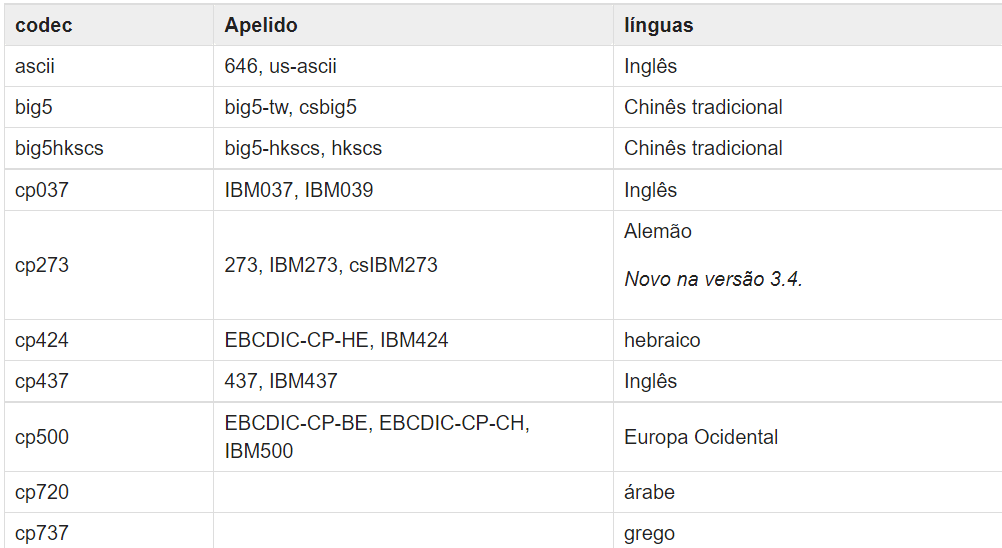Click the cp500 codec cell

[109, 437]
